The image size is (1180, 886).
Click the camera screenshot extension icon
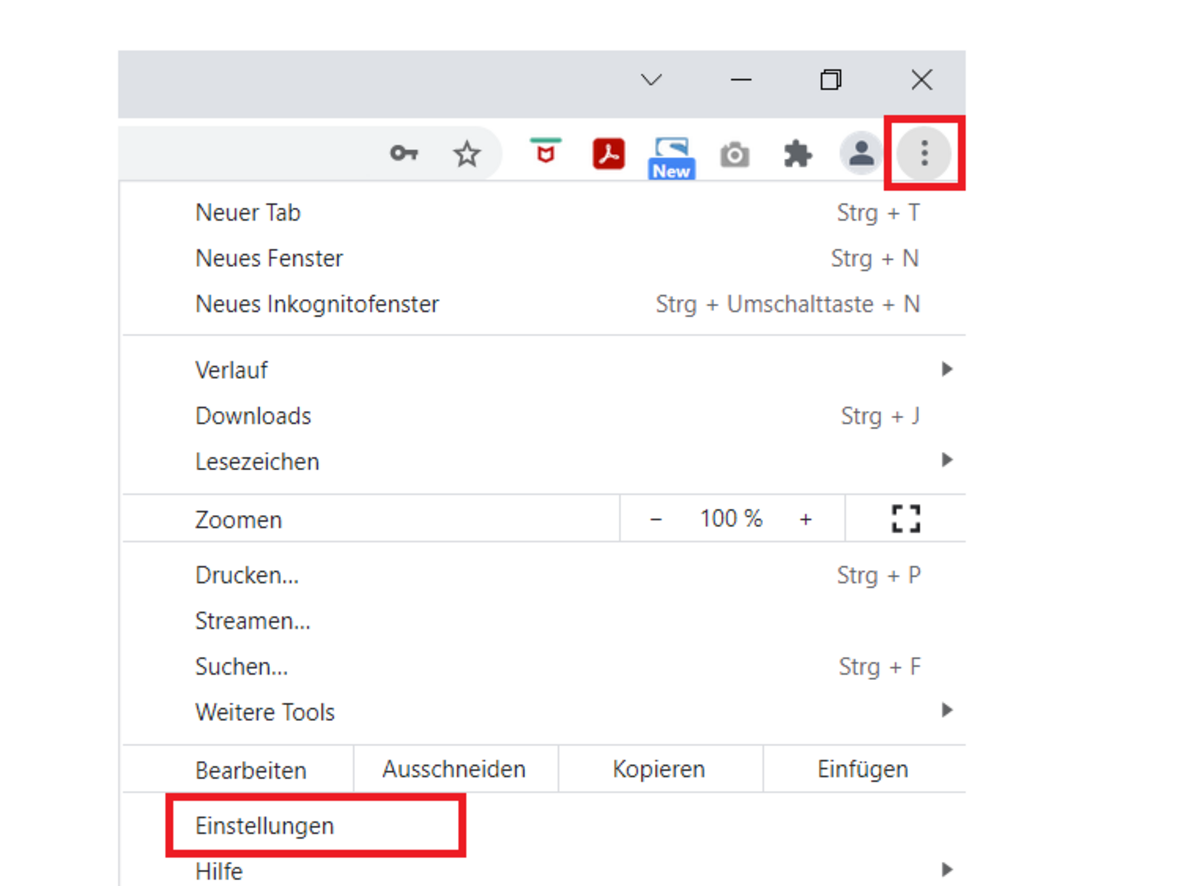735,155
